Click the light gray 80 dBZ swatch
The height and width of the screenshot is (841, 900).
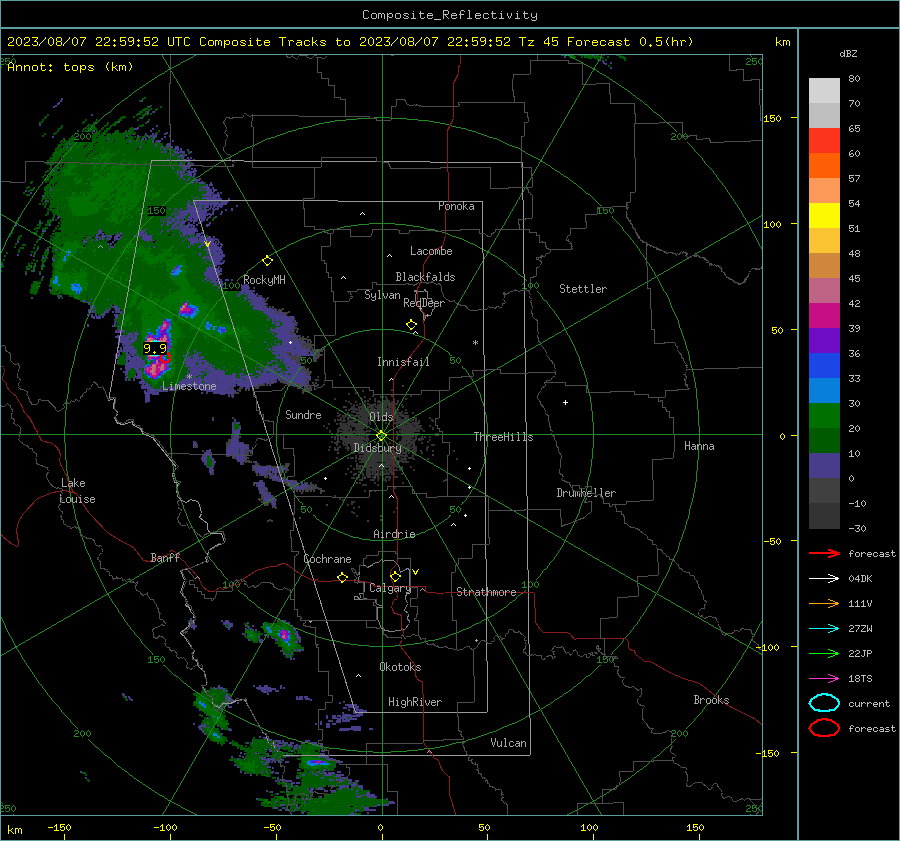click(824, 90)
